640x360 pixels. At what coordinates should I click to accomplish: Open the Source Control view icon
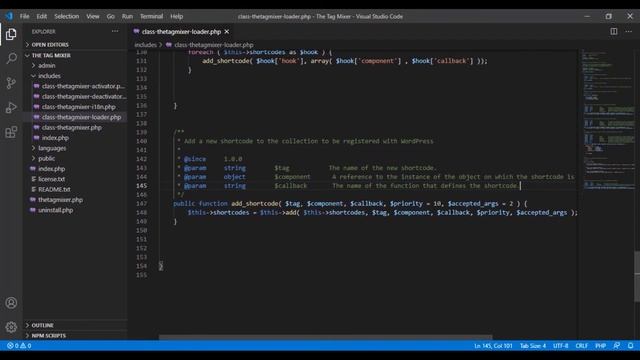[x=11, y=83]
